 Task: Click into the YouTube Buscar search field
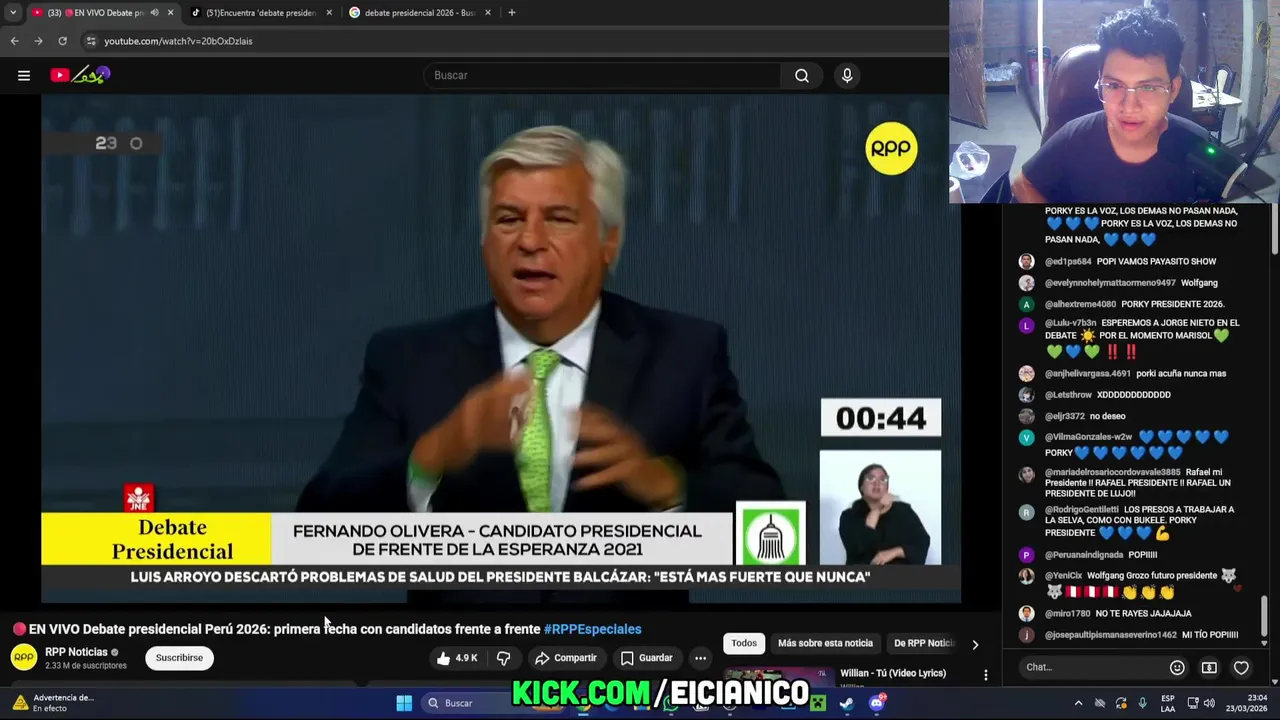603,75
